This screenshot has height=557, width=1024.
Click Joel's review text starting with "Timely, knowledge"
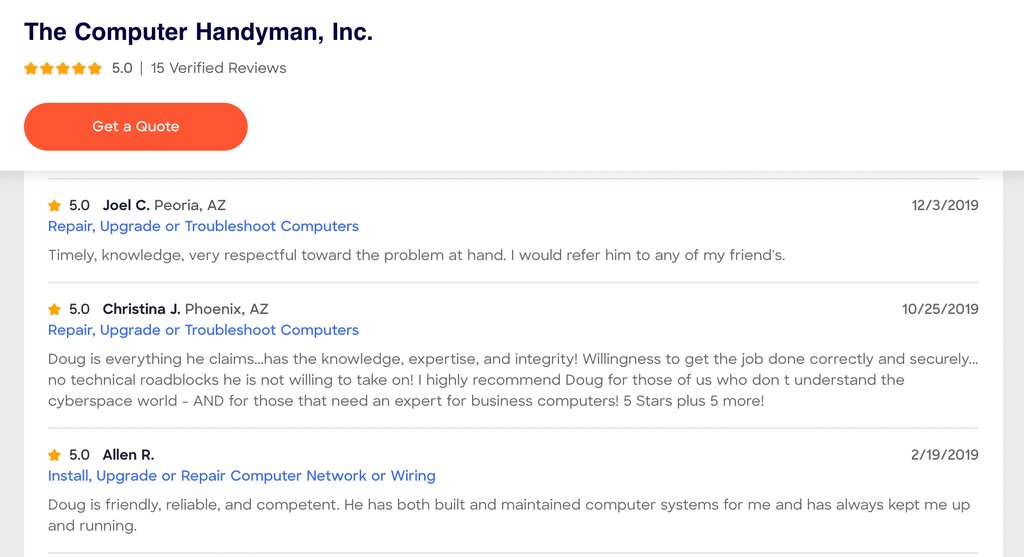coord(416,255)
